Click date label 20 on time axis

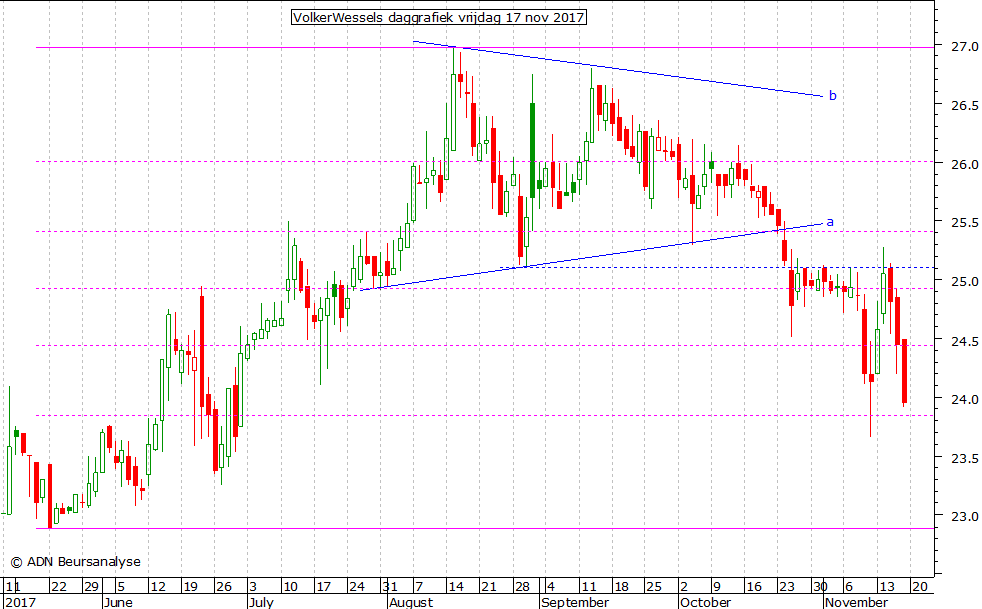pyautogui.click(x=919, y=587)
